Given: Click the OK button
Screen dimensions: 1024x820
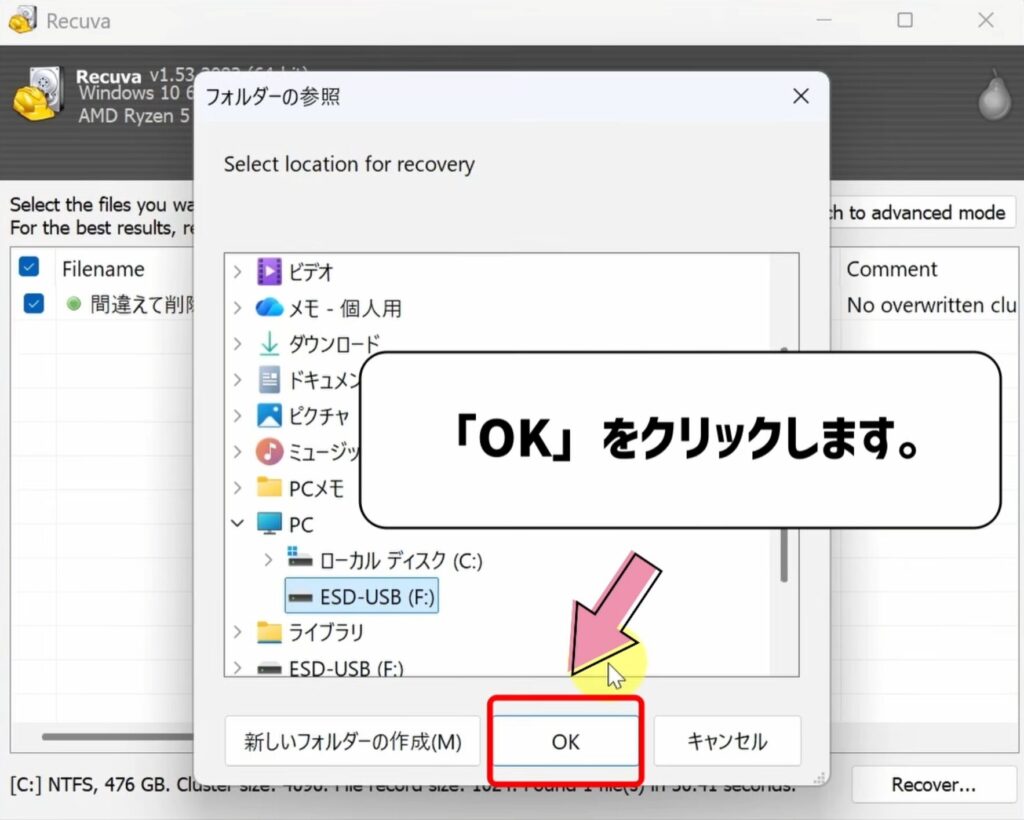Looking at the screenshot, I should point(565,742).
